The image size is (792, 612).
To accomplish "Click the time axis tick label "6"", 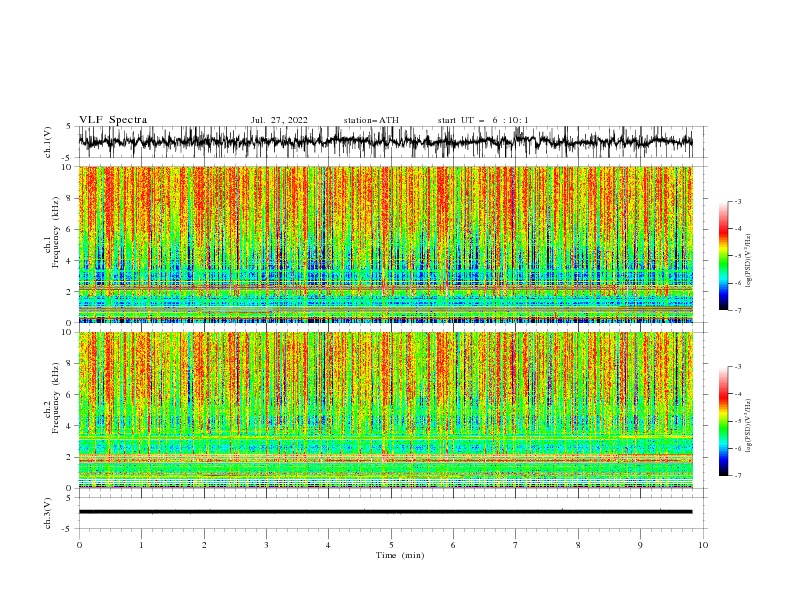I will click(453, 545).
